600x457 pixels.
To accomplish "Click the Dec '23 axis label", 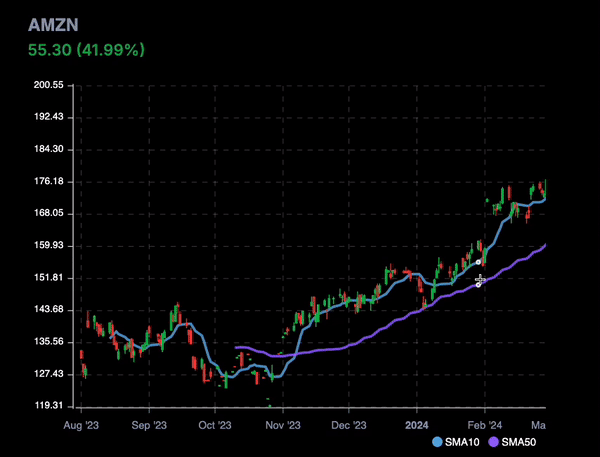I will click(349, 425).
